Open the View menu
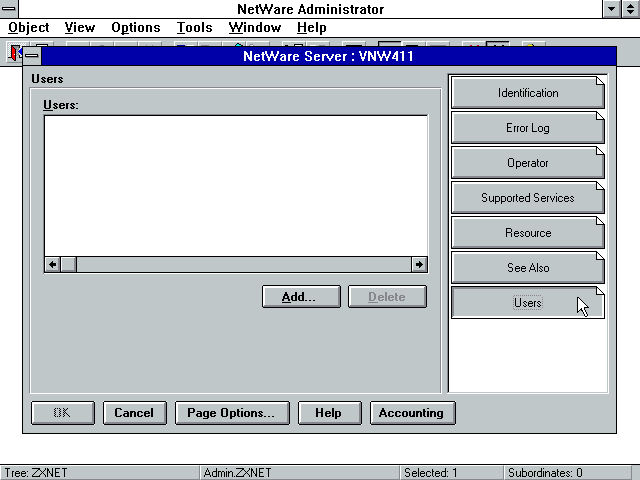The width and height of the screenshot is (640, 480). pyautogui.click(x=80, y=28)
